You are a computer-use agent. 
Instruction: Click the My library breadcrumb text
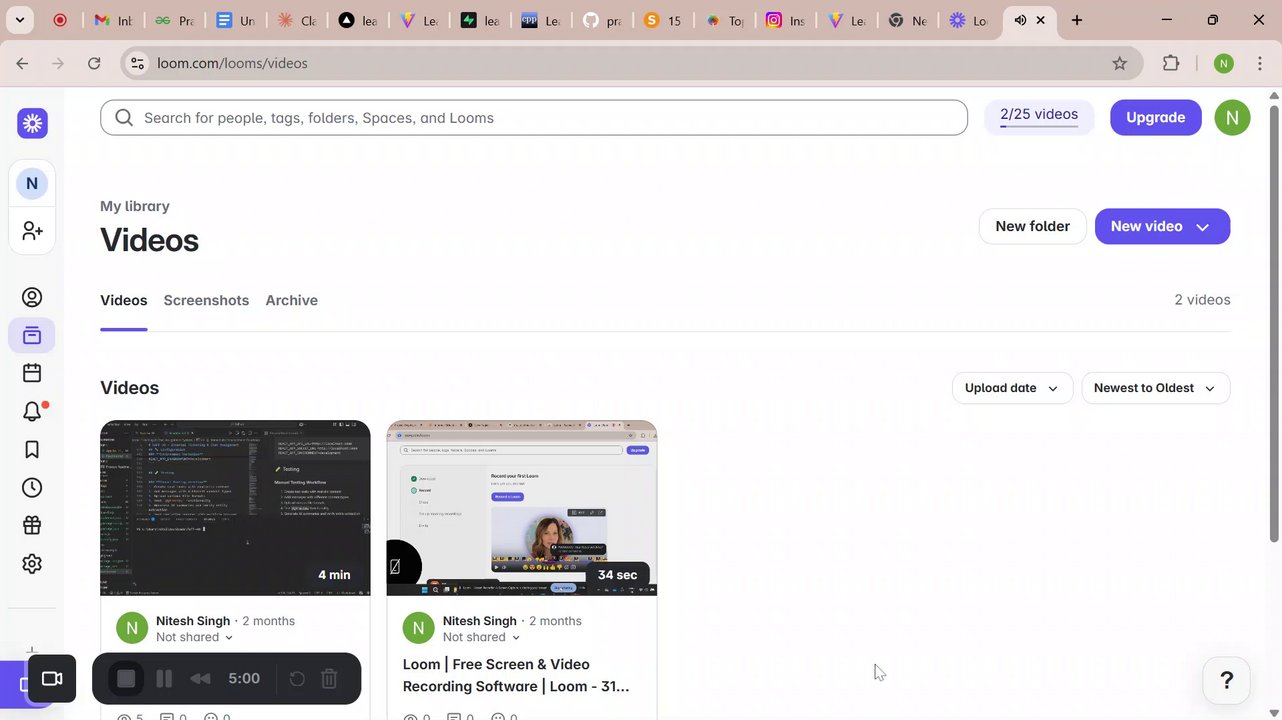tap(135, 206)
